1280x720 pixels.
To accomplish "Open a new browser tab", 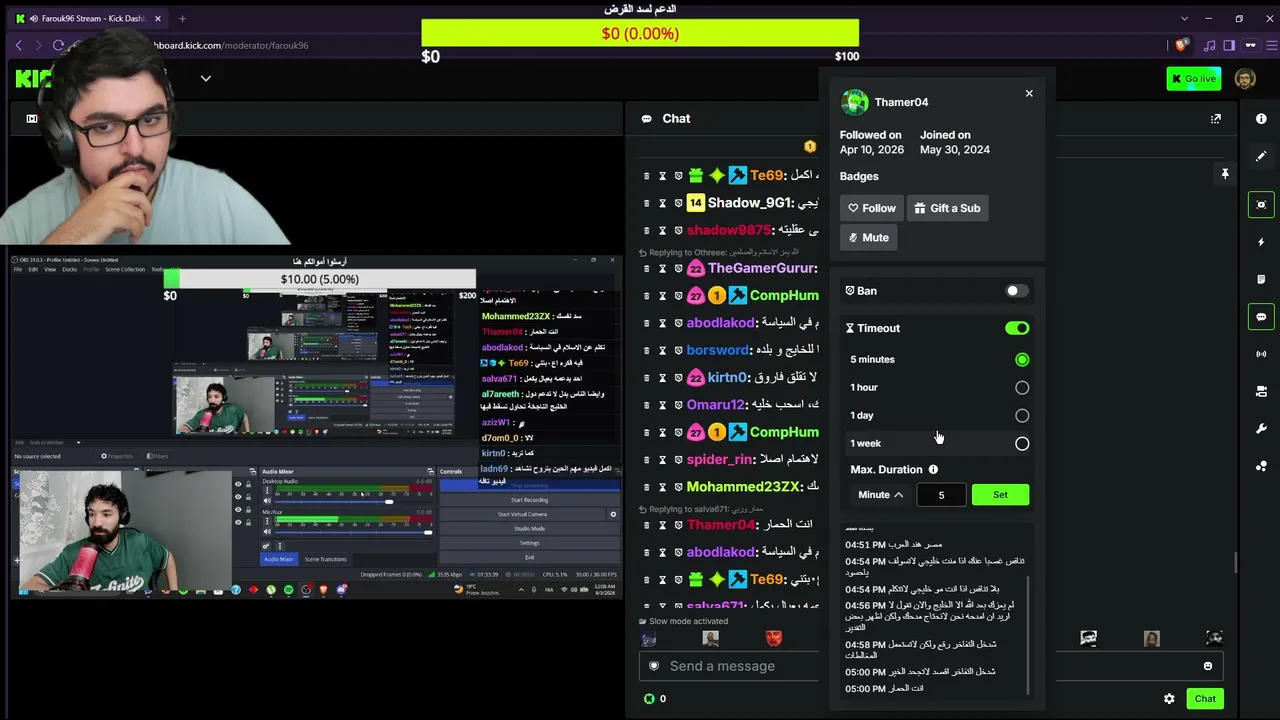I will pyautogui.click(x=182, y=18).
